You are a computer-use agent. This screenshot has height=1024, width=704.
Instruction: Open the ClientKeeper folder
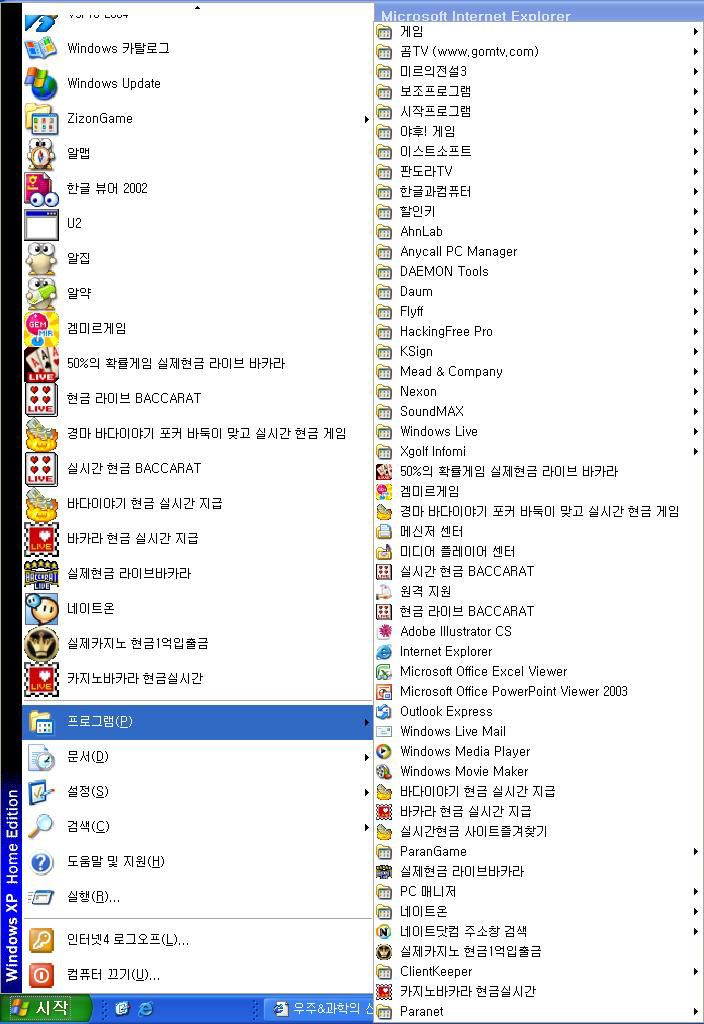click(x=538, y=972)
